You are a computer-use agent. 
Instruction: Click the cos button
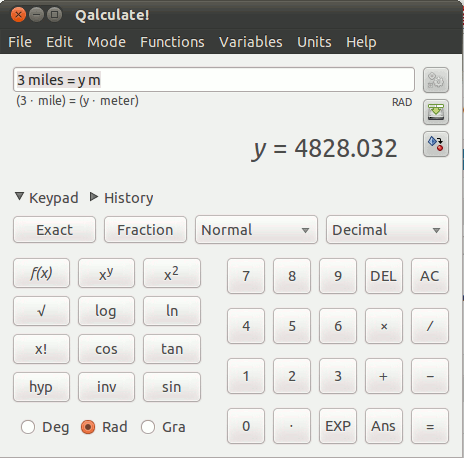(106, 349)
